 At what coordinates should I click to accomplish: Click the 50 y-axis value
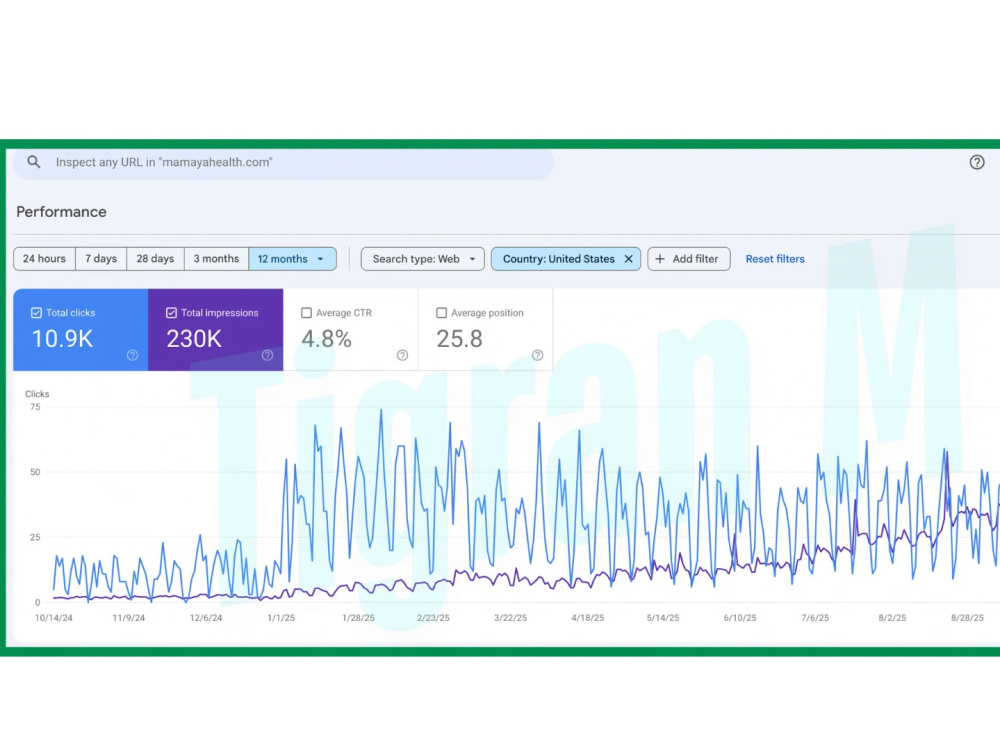tap(35, 472)
